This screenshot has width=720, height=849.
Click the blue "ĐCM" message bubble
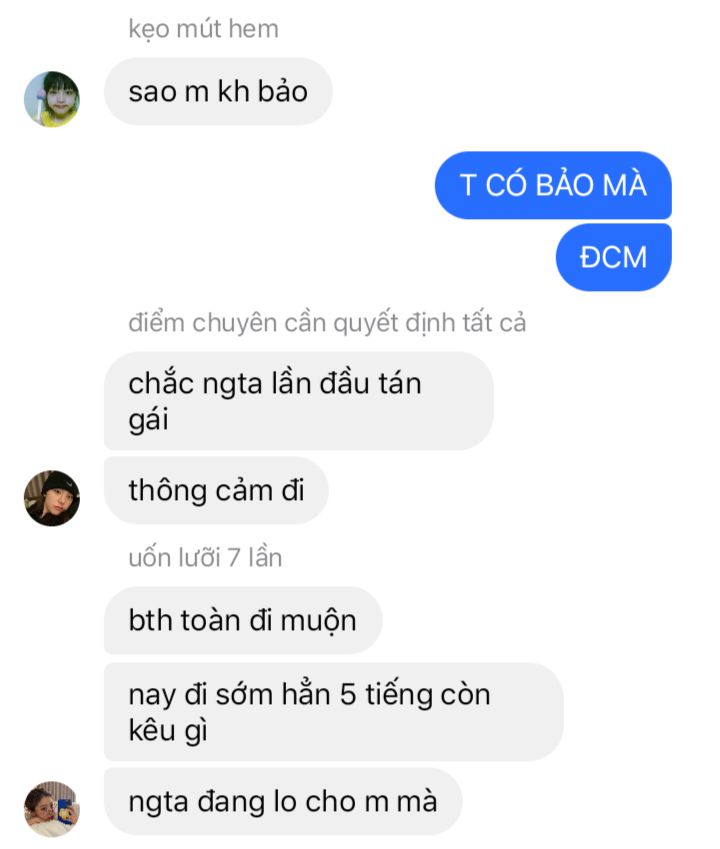click(x=613, y=257)
